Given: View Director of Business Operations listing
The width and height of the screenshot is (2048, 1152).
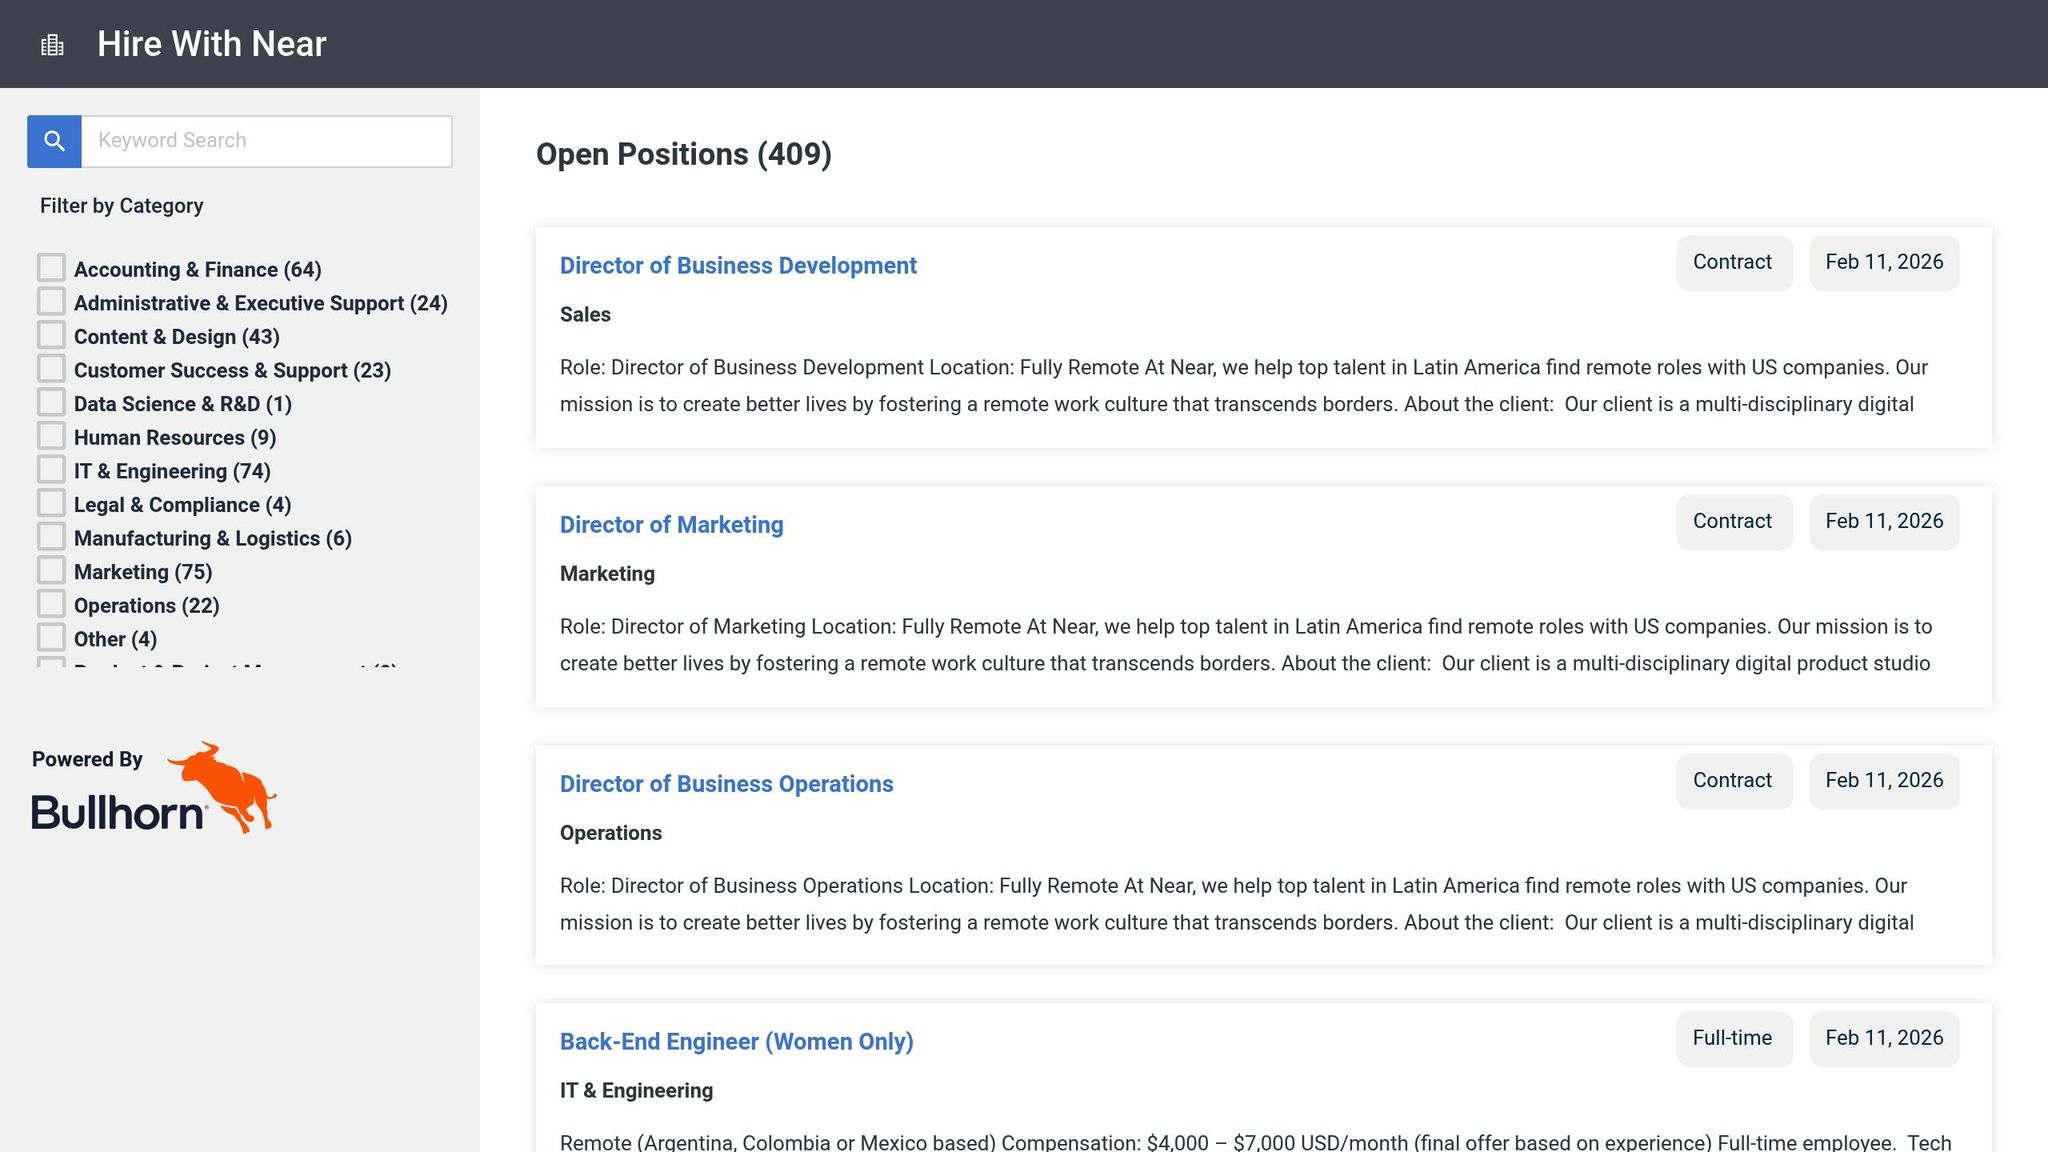Looking at the screenshot, I should coord(726,784).
